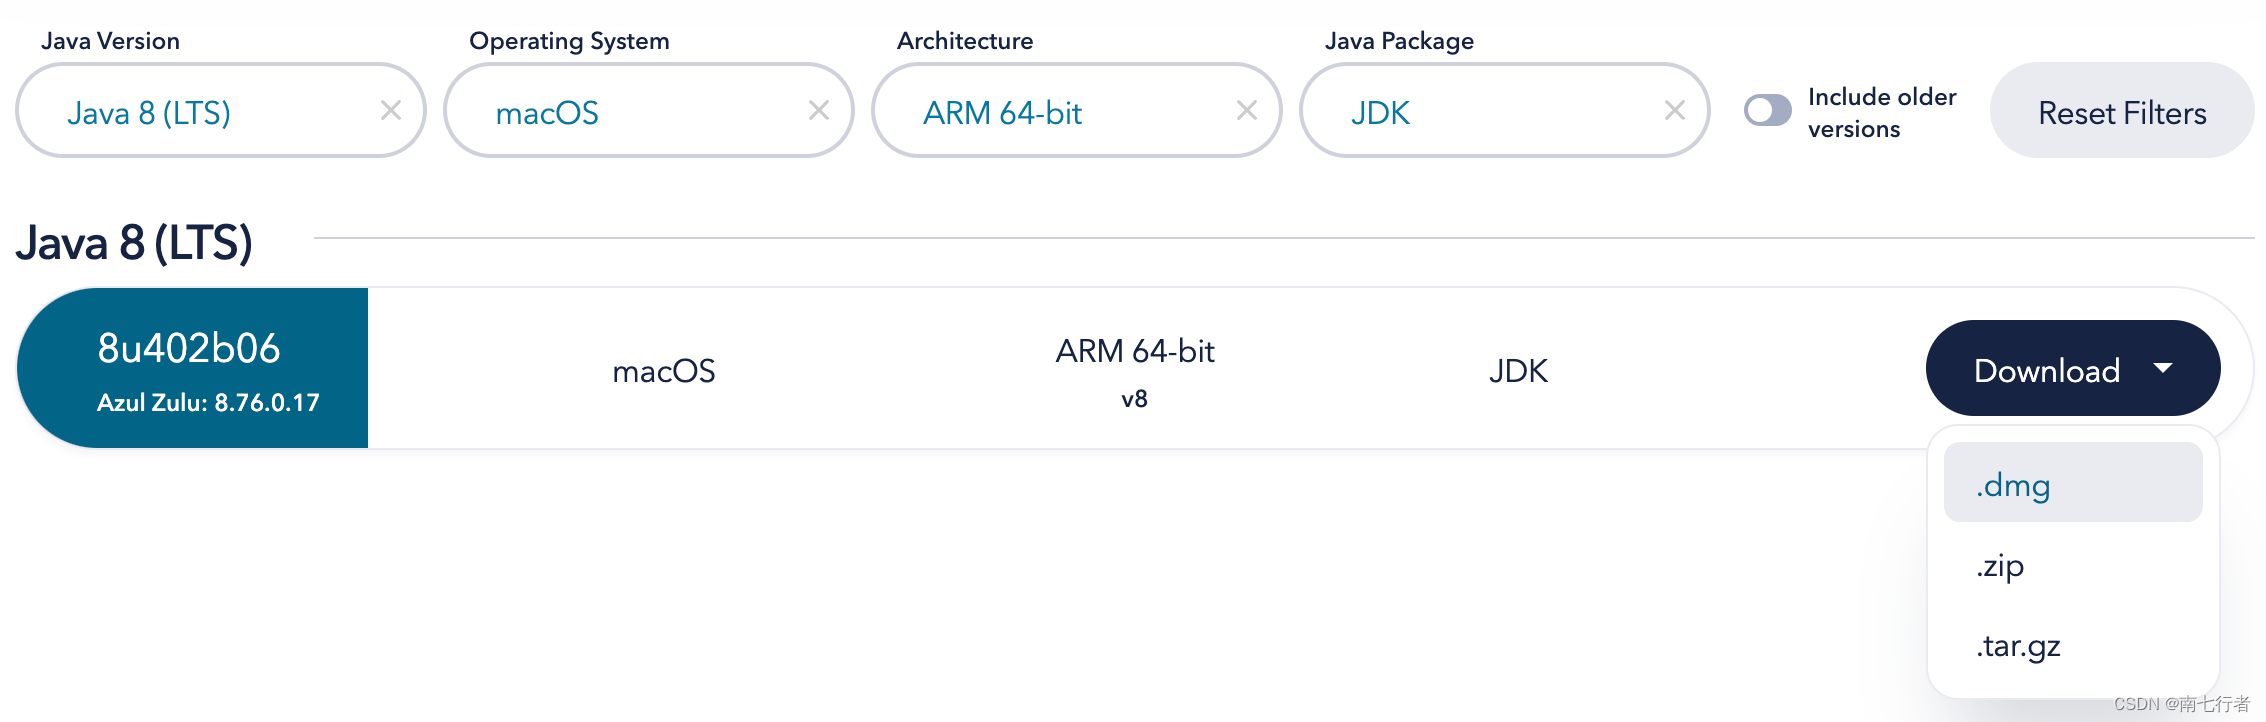Click the Java 8 (LTS) section heading
The image size is (2266, 722).
pyautogui.click(x=134, y=243)
